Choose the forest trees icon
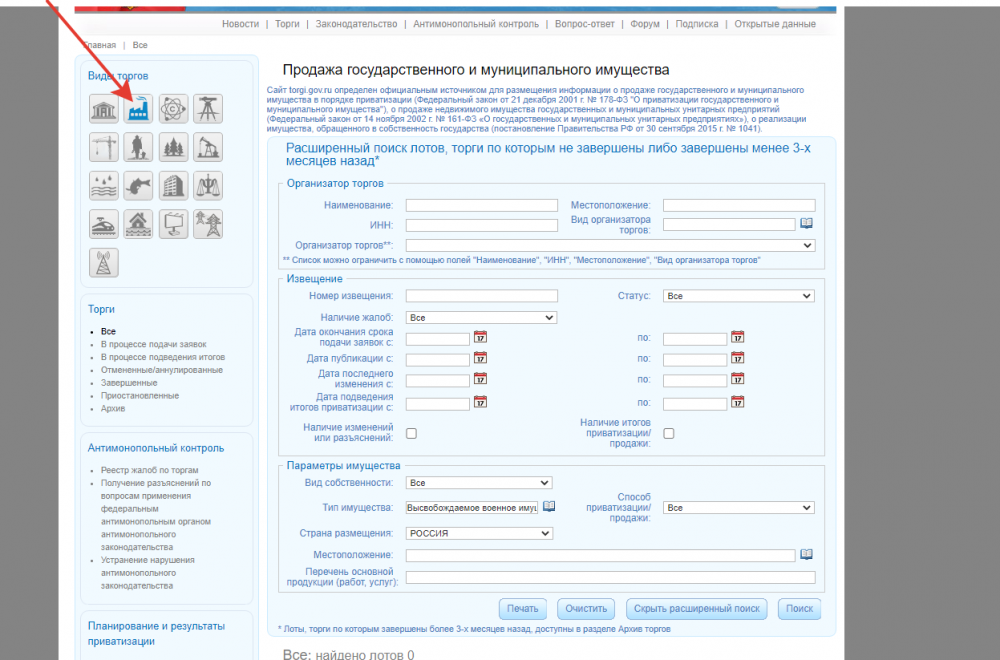 (173, 147)
